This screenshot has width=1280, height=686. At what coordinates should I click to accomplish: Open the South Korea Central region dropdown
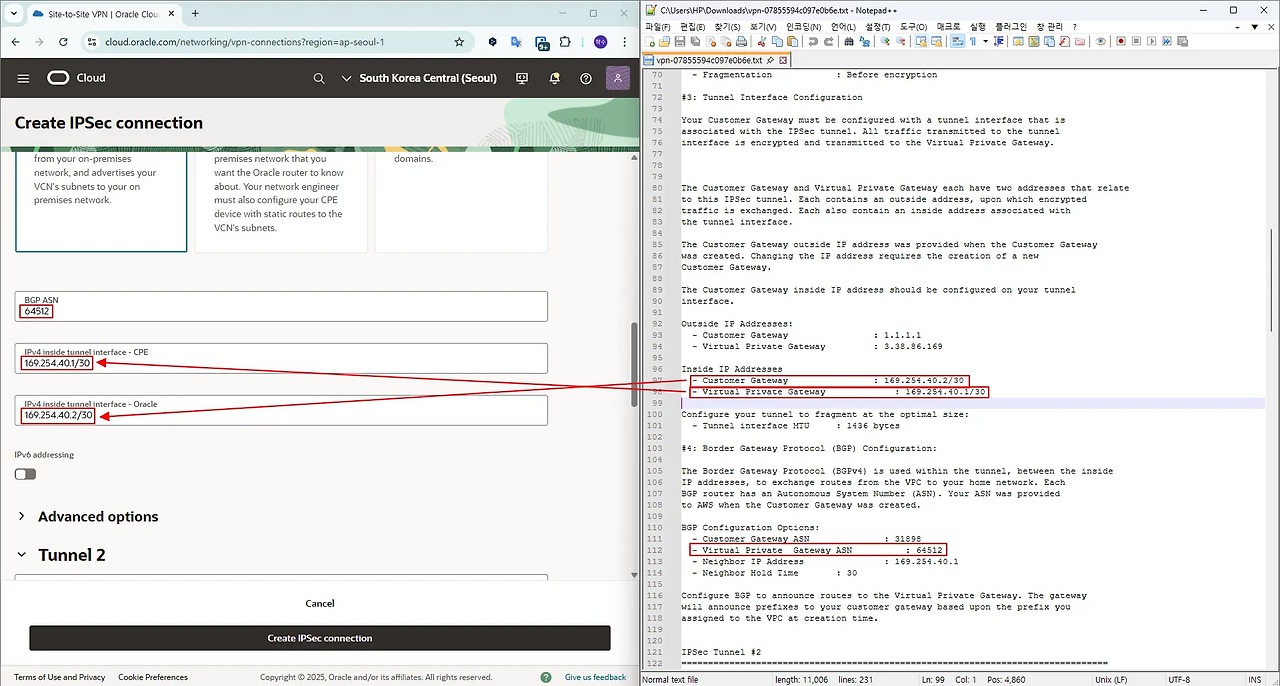click(x=418, y=78)
